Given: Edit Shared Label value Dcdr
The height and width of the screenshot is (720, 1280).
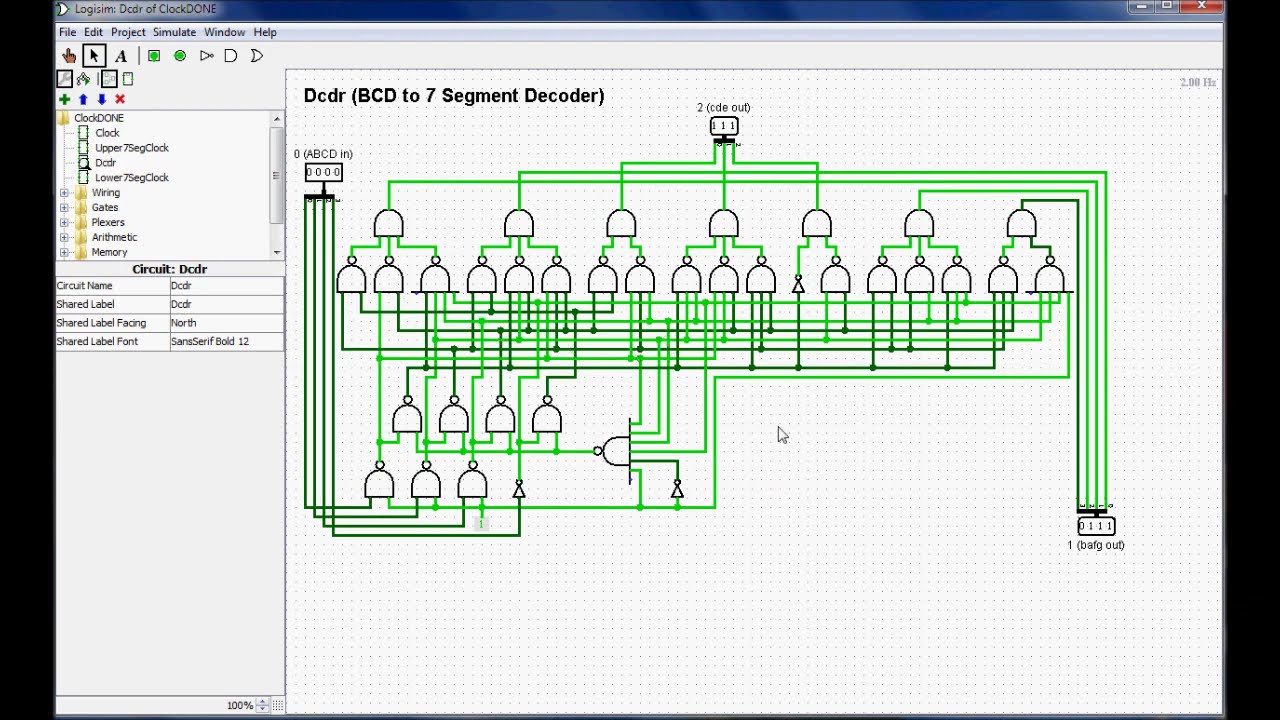Looking at the screenshot, I should 226,304.
